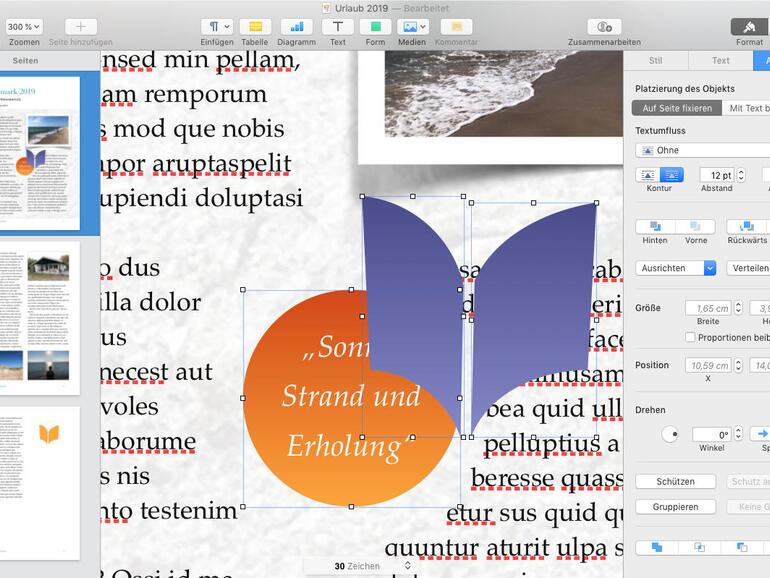This screenshot has height=578, width=770.
Task: Open the Format inspector brush icon
Action: pyautogui.click(x=749, y=27)
